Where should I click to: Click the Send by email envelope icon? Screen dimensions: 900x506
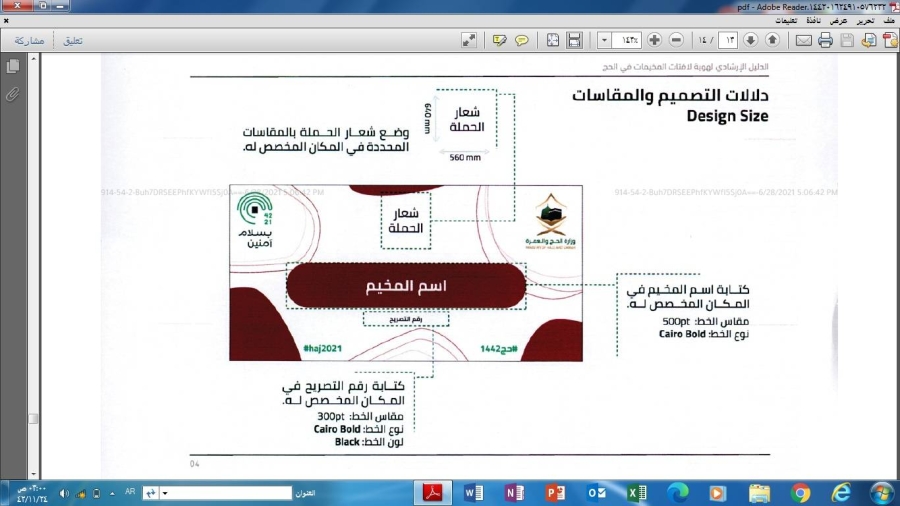point(803,40)
